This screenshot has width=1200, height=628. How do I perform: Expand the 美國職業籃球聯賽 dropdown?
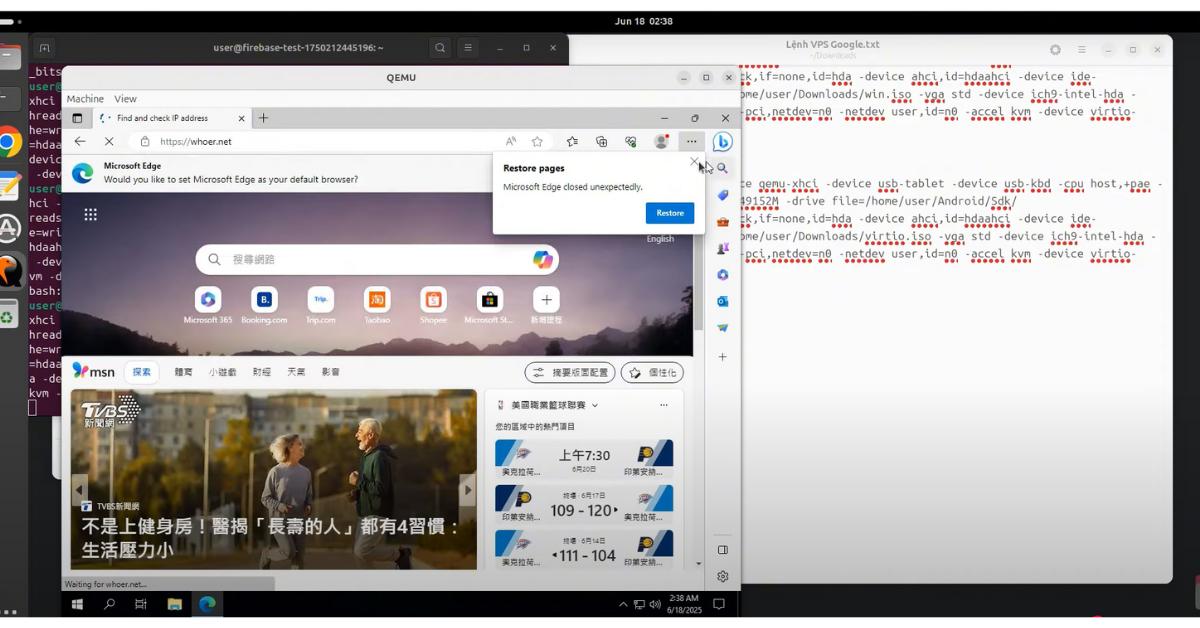595,405
